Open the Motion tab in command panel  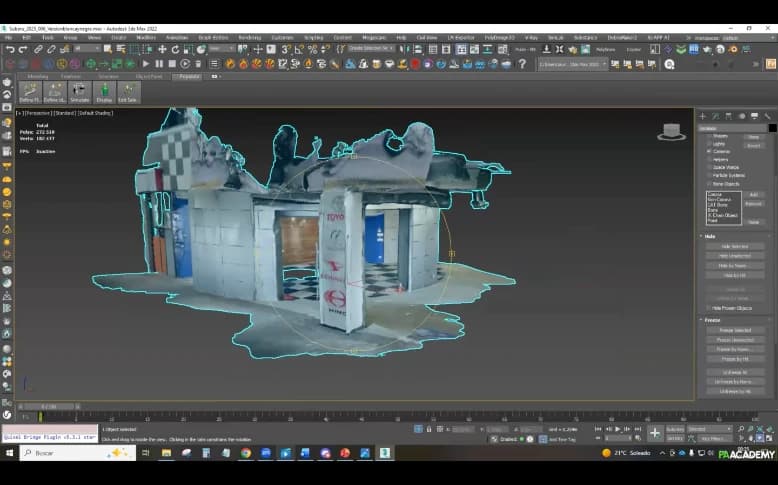click(x=742, y=116)
